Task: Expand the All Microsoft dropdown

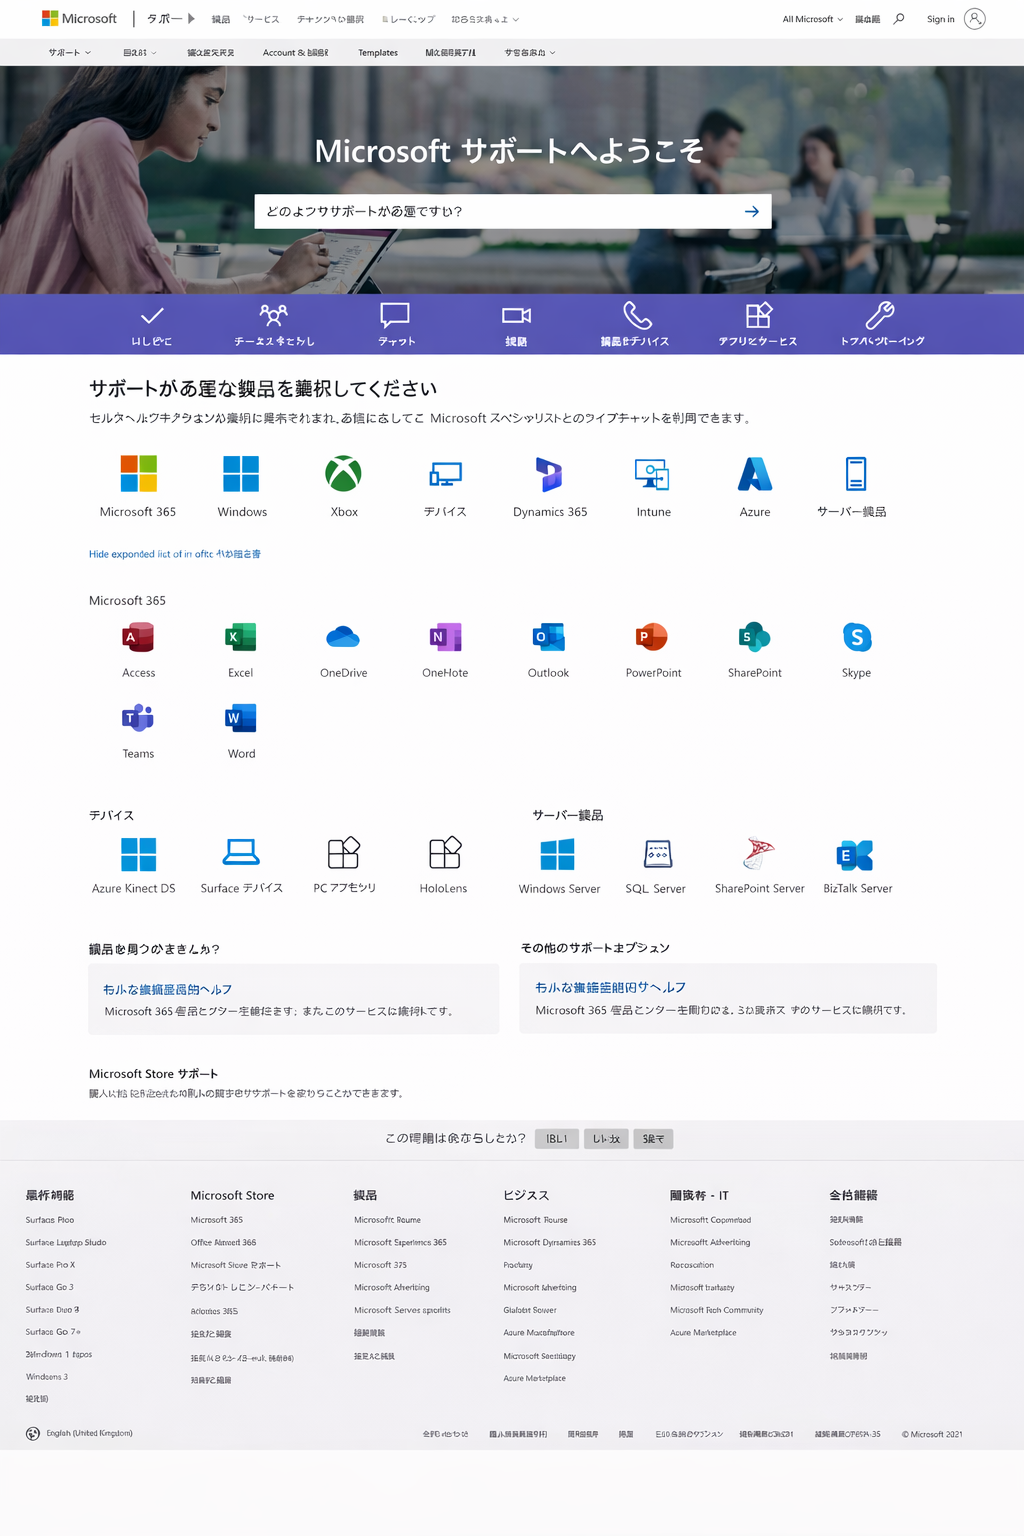Action: coord(812,19)
